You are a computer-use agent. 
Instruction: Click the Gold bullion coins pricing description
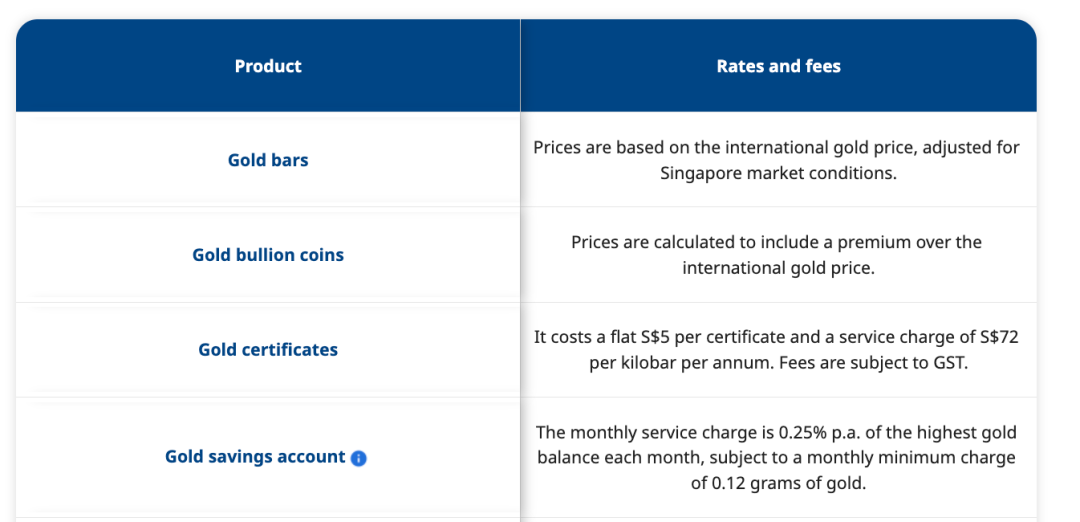coord(776,255)
